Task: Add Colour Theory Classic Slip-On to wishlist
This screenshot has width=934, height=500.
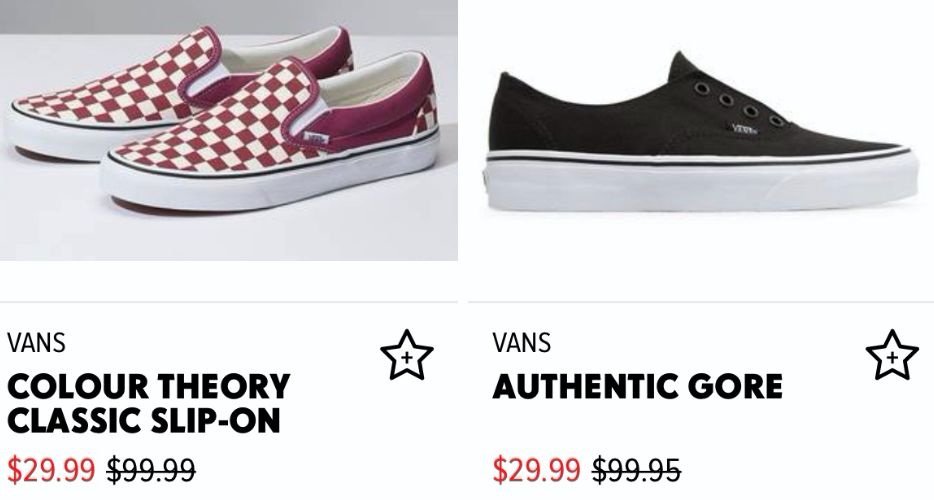Action: tap(407, 355)
